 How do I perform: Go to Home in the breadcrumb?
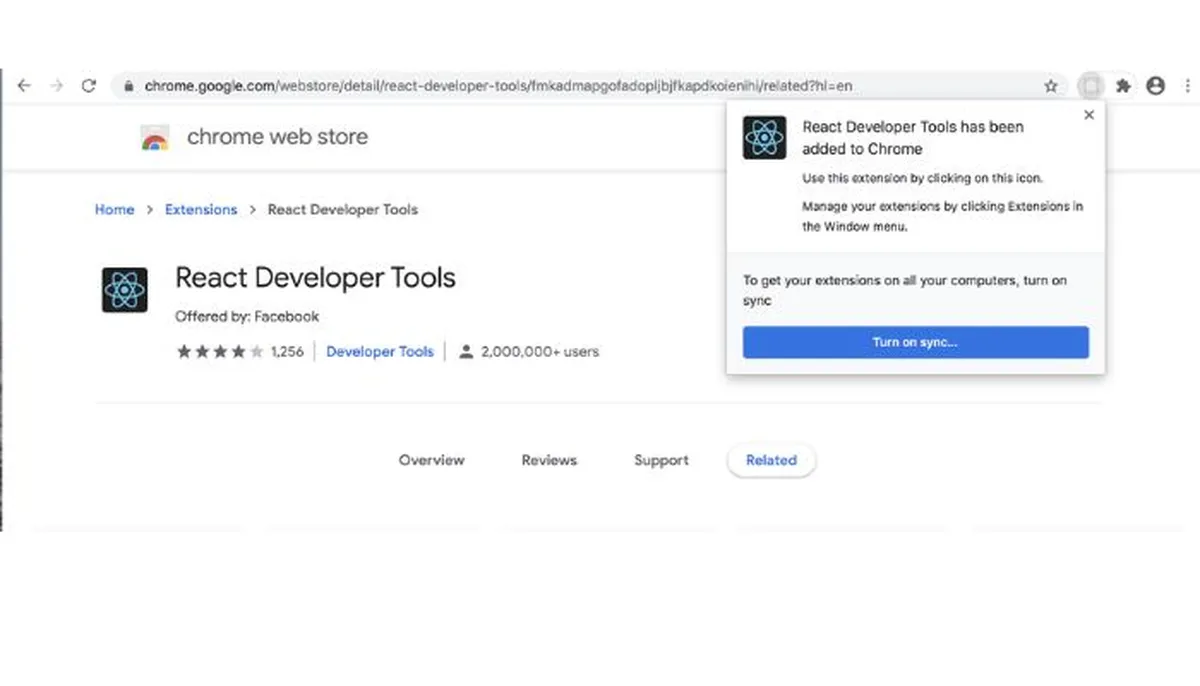(x=114, y=210)
